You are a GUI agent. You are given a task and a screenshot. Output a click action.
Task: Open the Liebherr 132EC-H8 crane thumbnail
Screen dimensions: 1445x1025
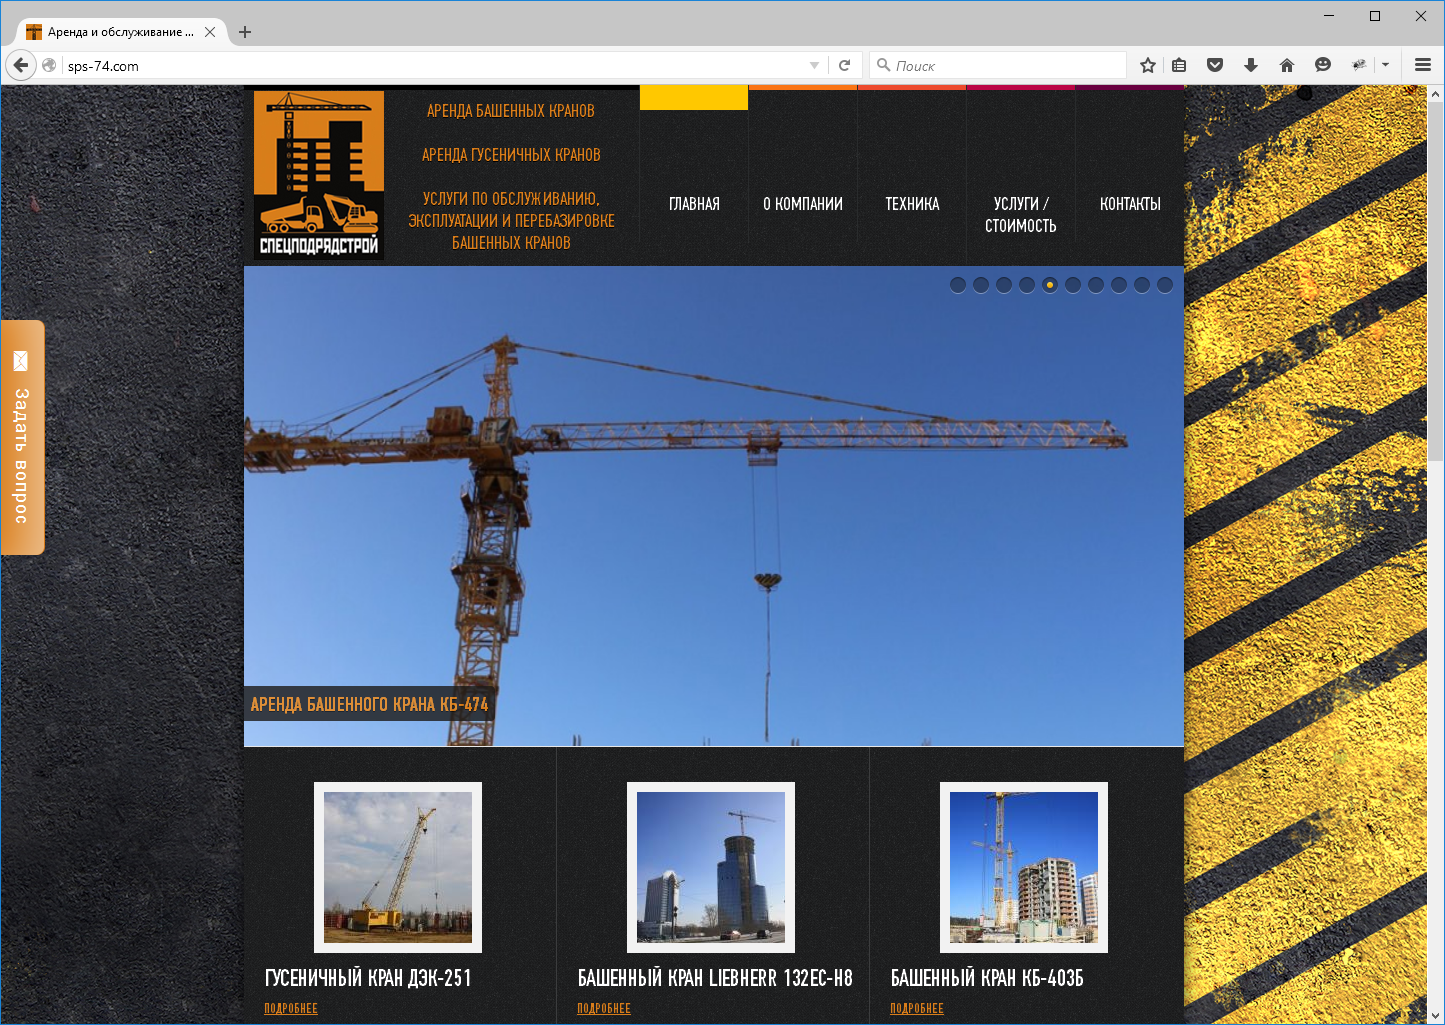click(711, 867)
